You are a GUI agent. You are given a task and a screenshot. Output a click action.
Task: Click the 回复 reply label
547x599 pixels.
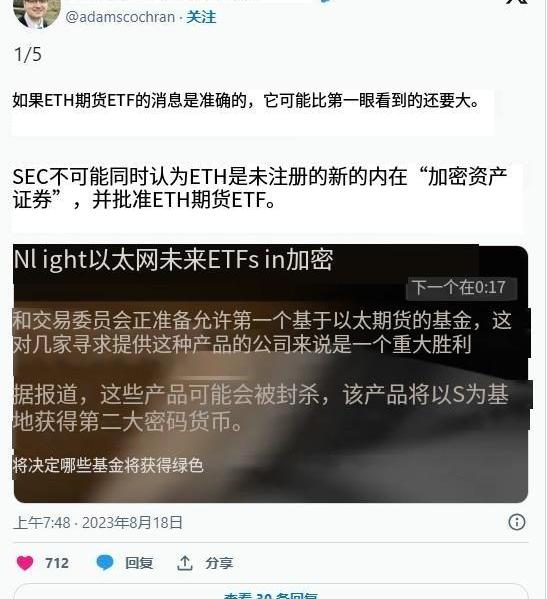139,563
